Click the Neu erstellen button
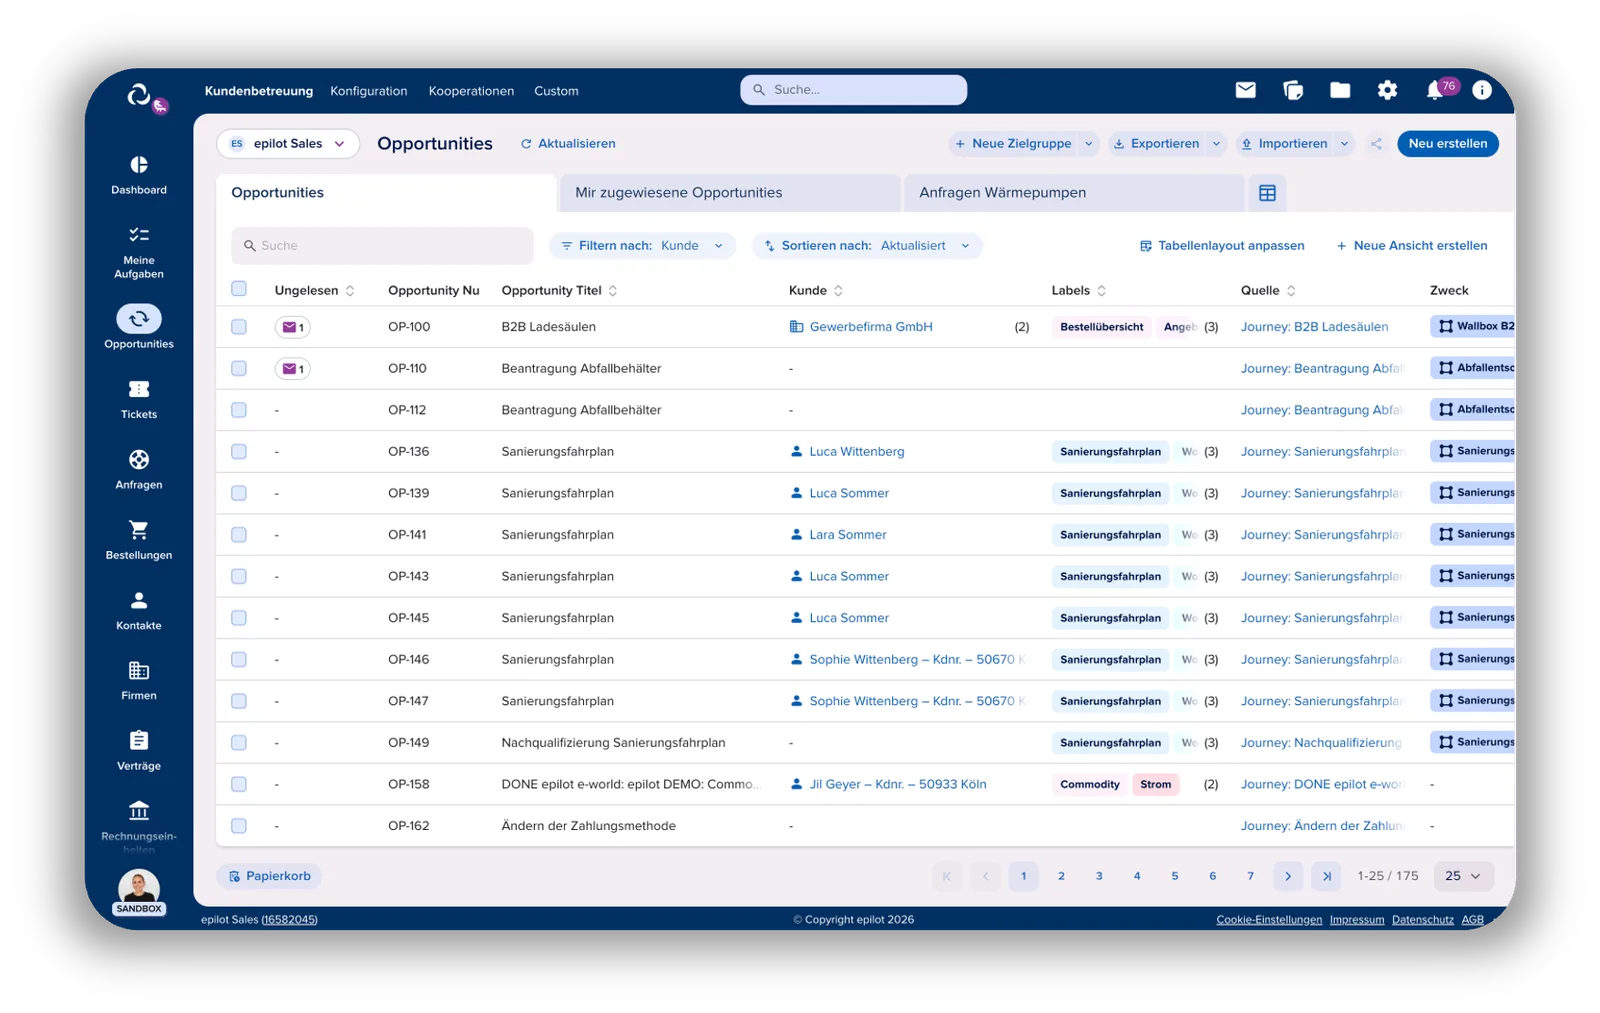Image resolution: width=1600 pixels, height=1013 pixels. click(x=1447, y=144)
